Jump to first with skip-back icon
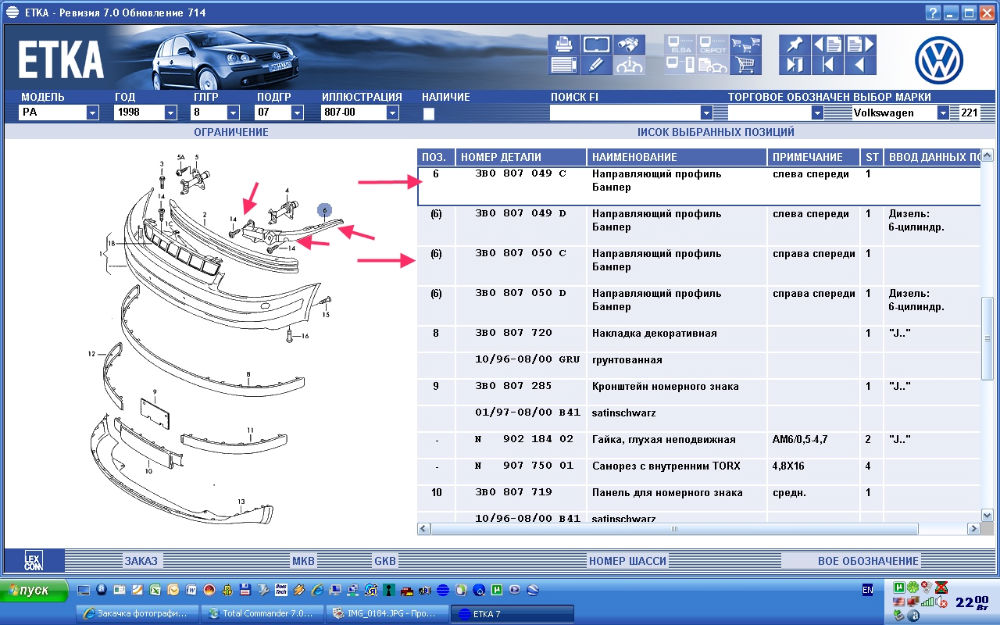This screenshot has width=1000, height=625. coord(828,64)
